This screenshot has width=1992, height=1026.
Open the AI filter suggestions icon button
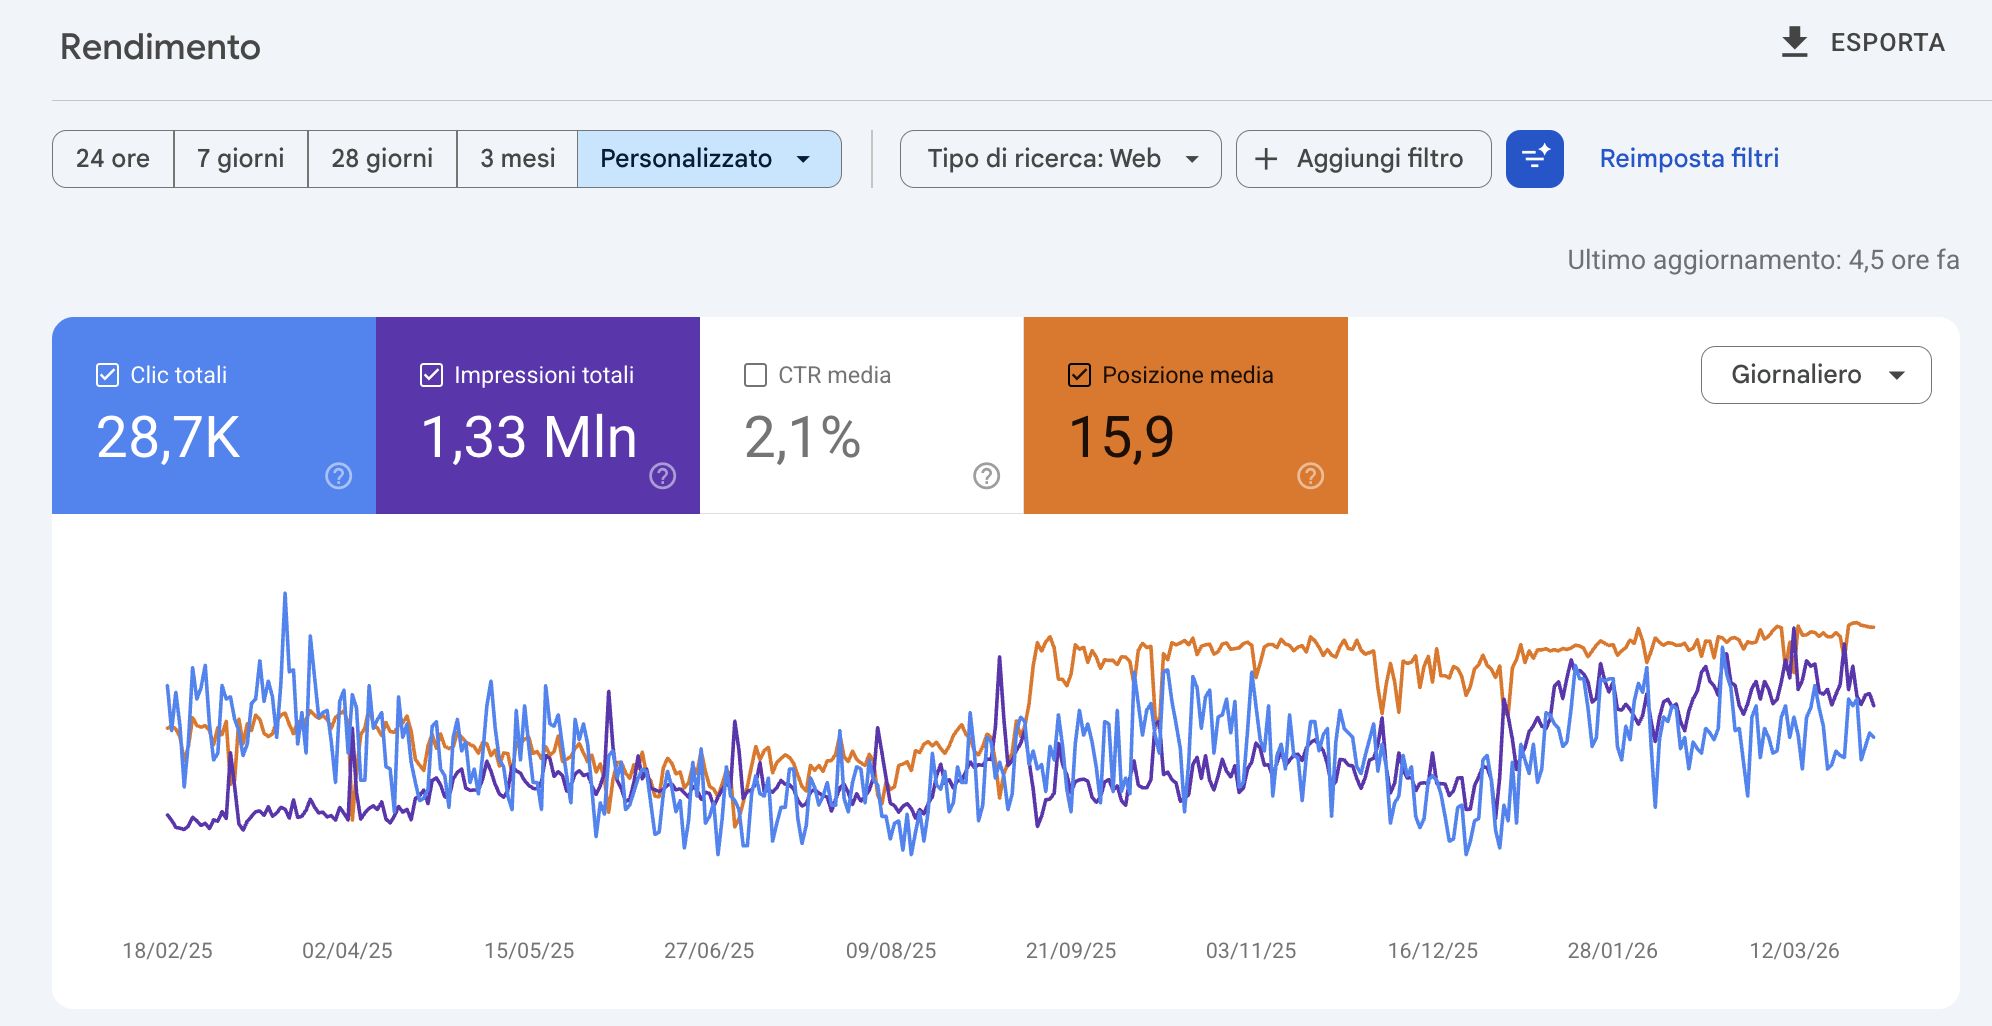[x=1535, y=159]
